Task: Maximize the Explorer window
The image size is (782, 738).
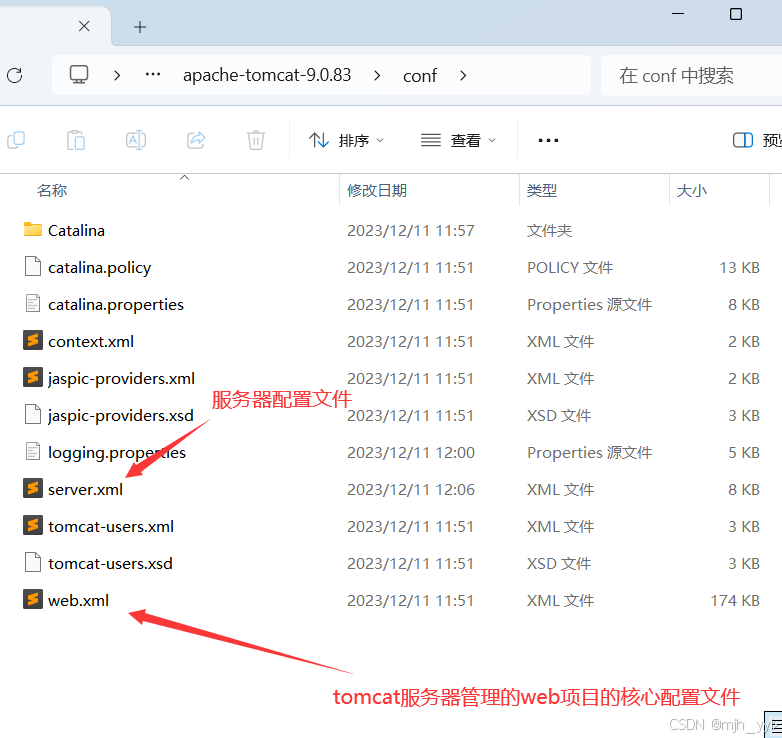Action: click(x=736, y=13)
